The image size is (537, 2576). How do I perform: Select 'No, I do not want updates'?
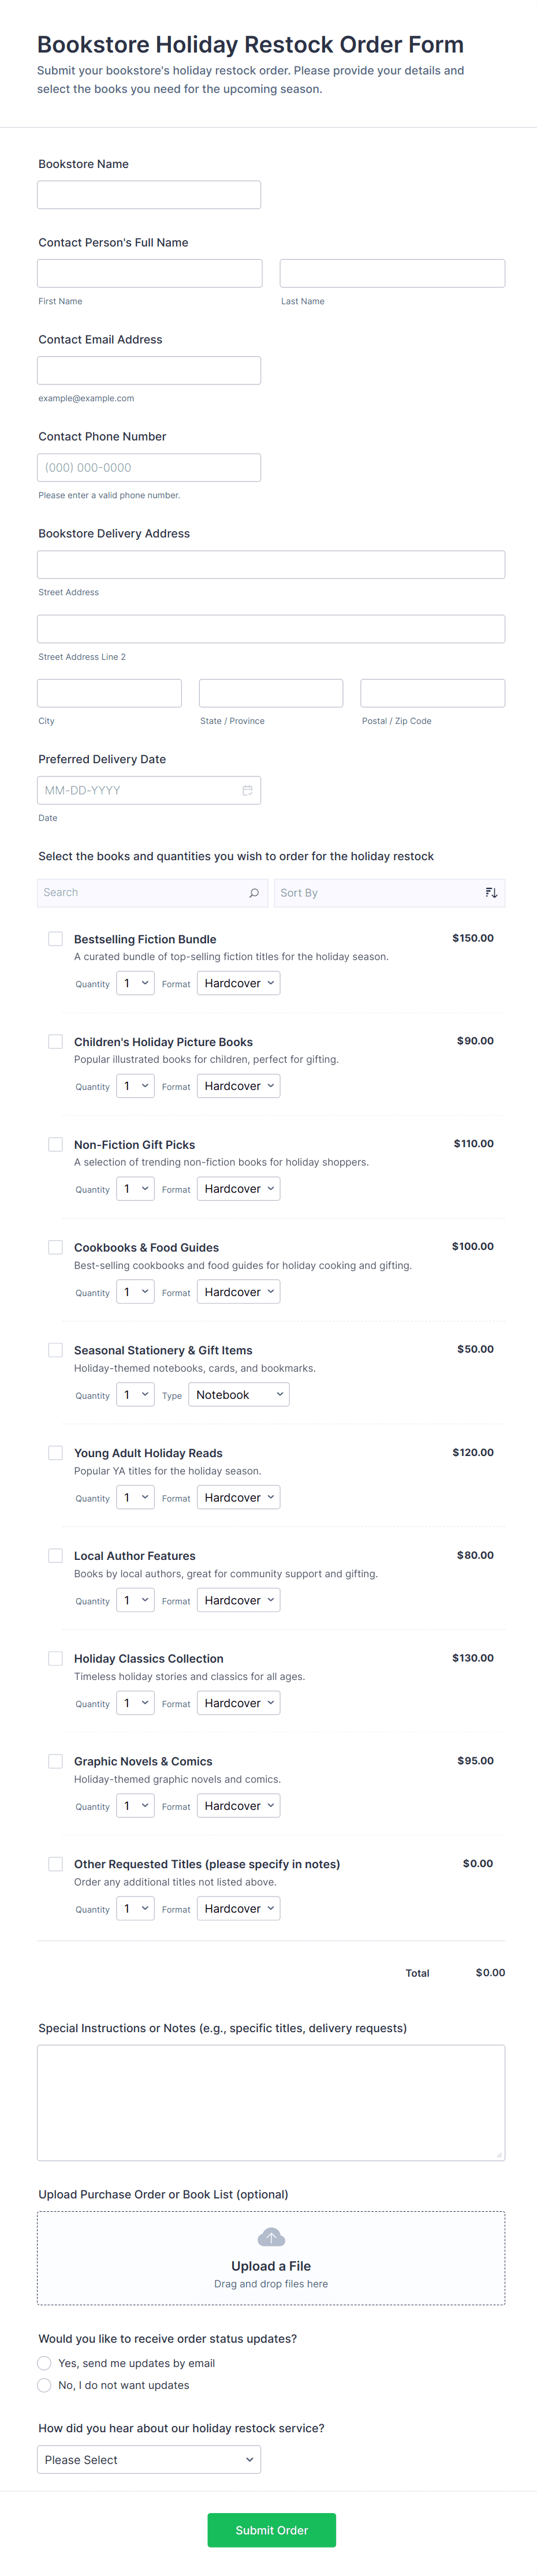pyautogui.click(x=44, y=2385)
